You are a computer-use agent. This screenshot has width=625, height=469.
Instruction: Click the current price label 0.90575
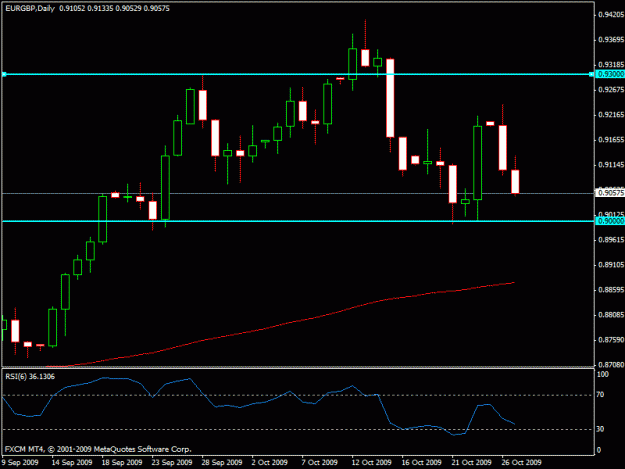pos(610,193)
